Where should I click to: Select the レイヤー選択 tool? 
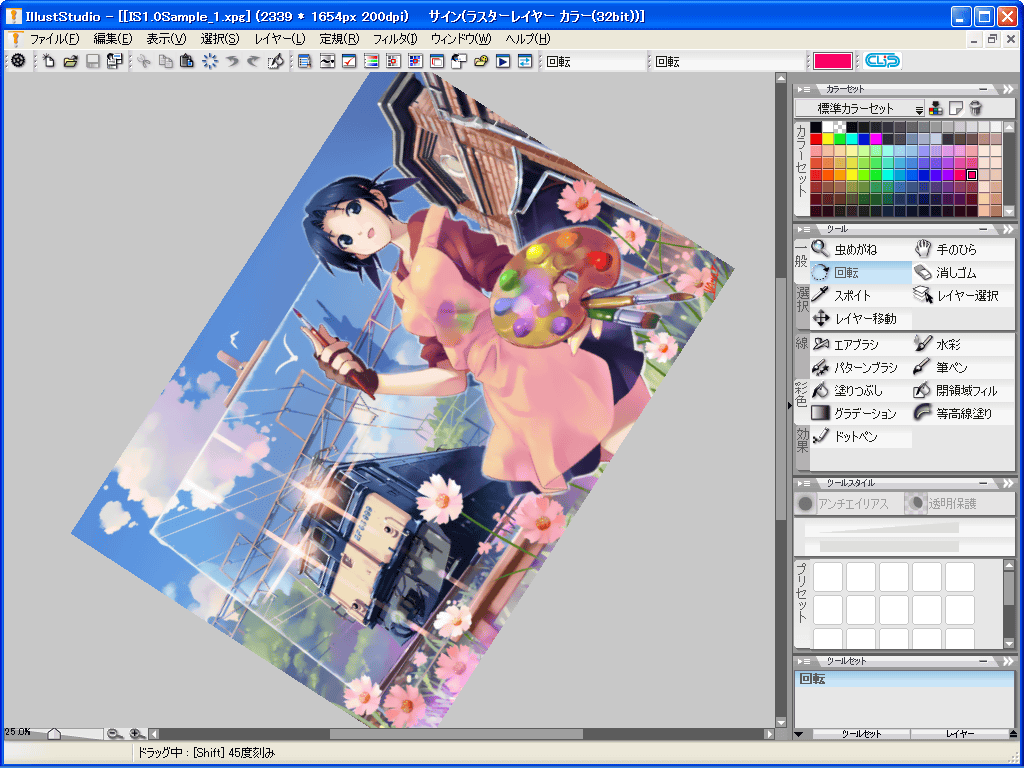point(963,295)
